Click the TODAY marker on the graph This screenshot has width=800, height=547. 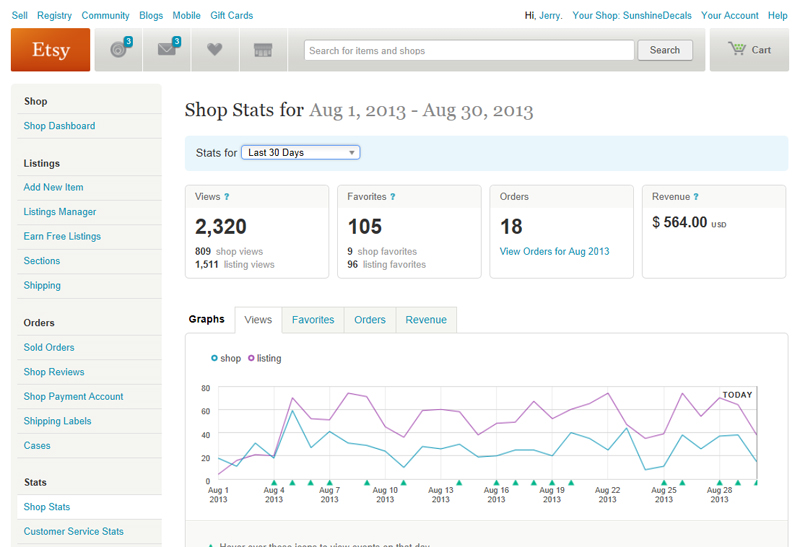click(737, 395)
